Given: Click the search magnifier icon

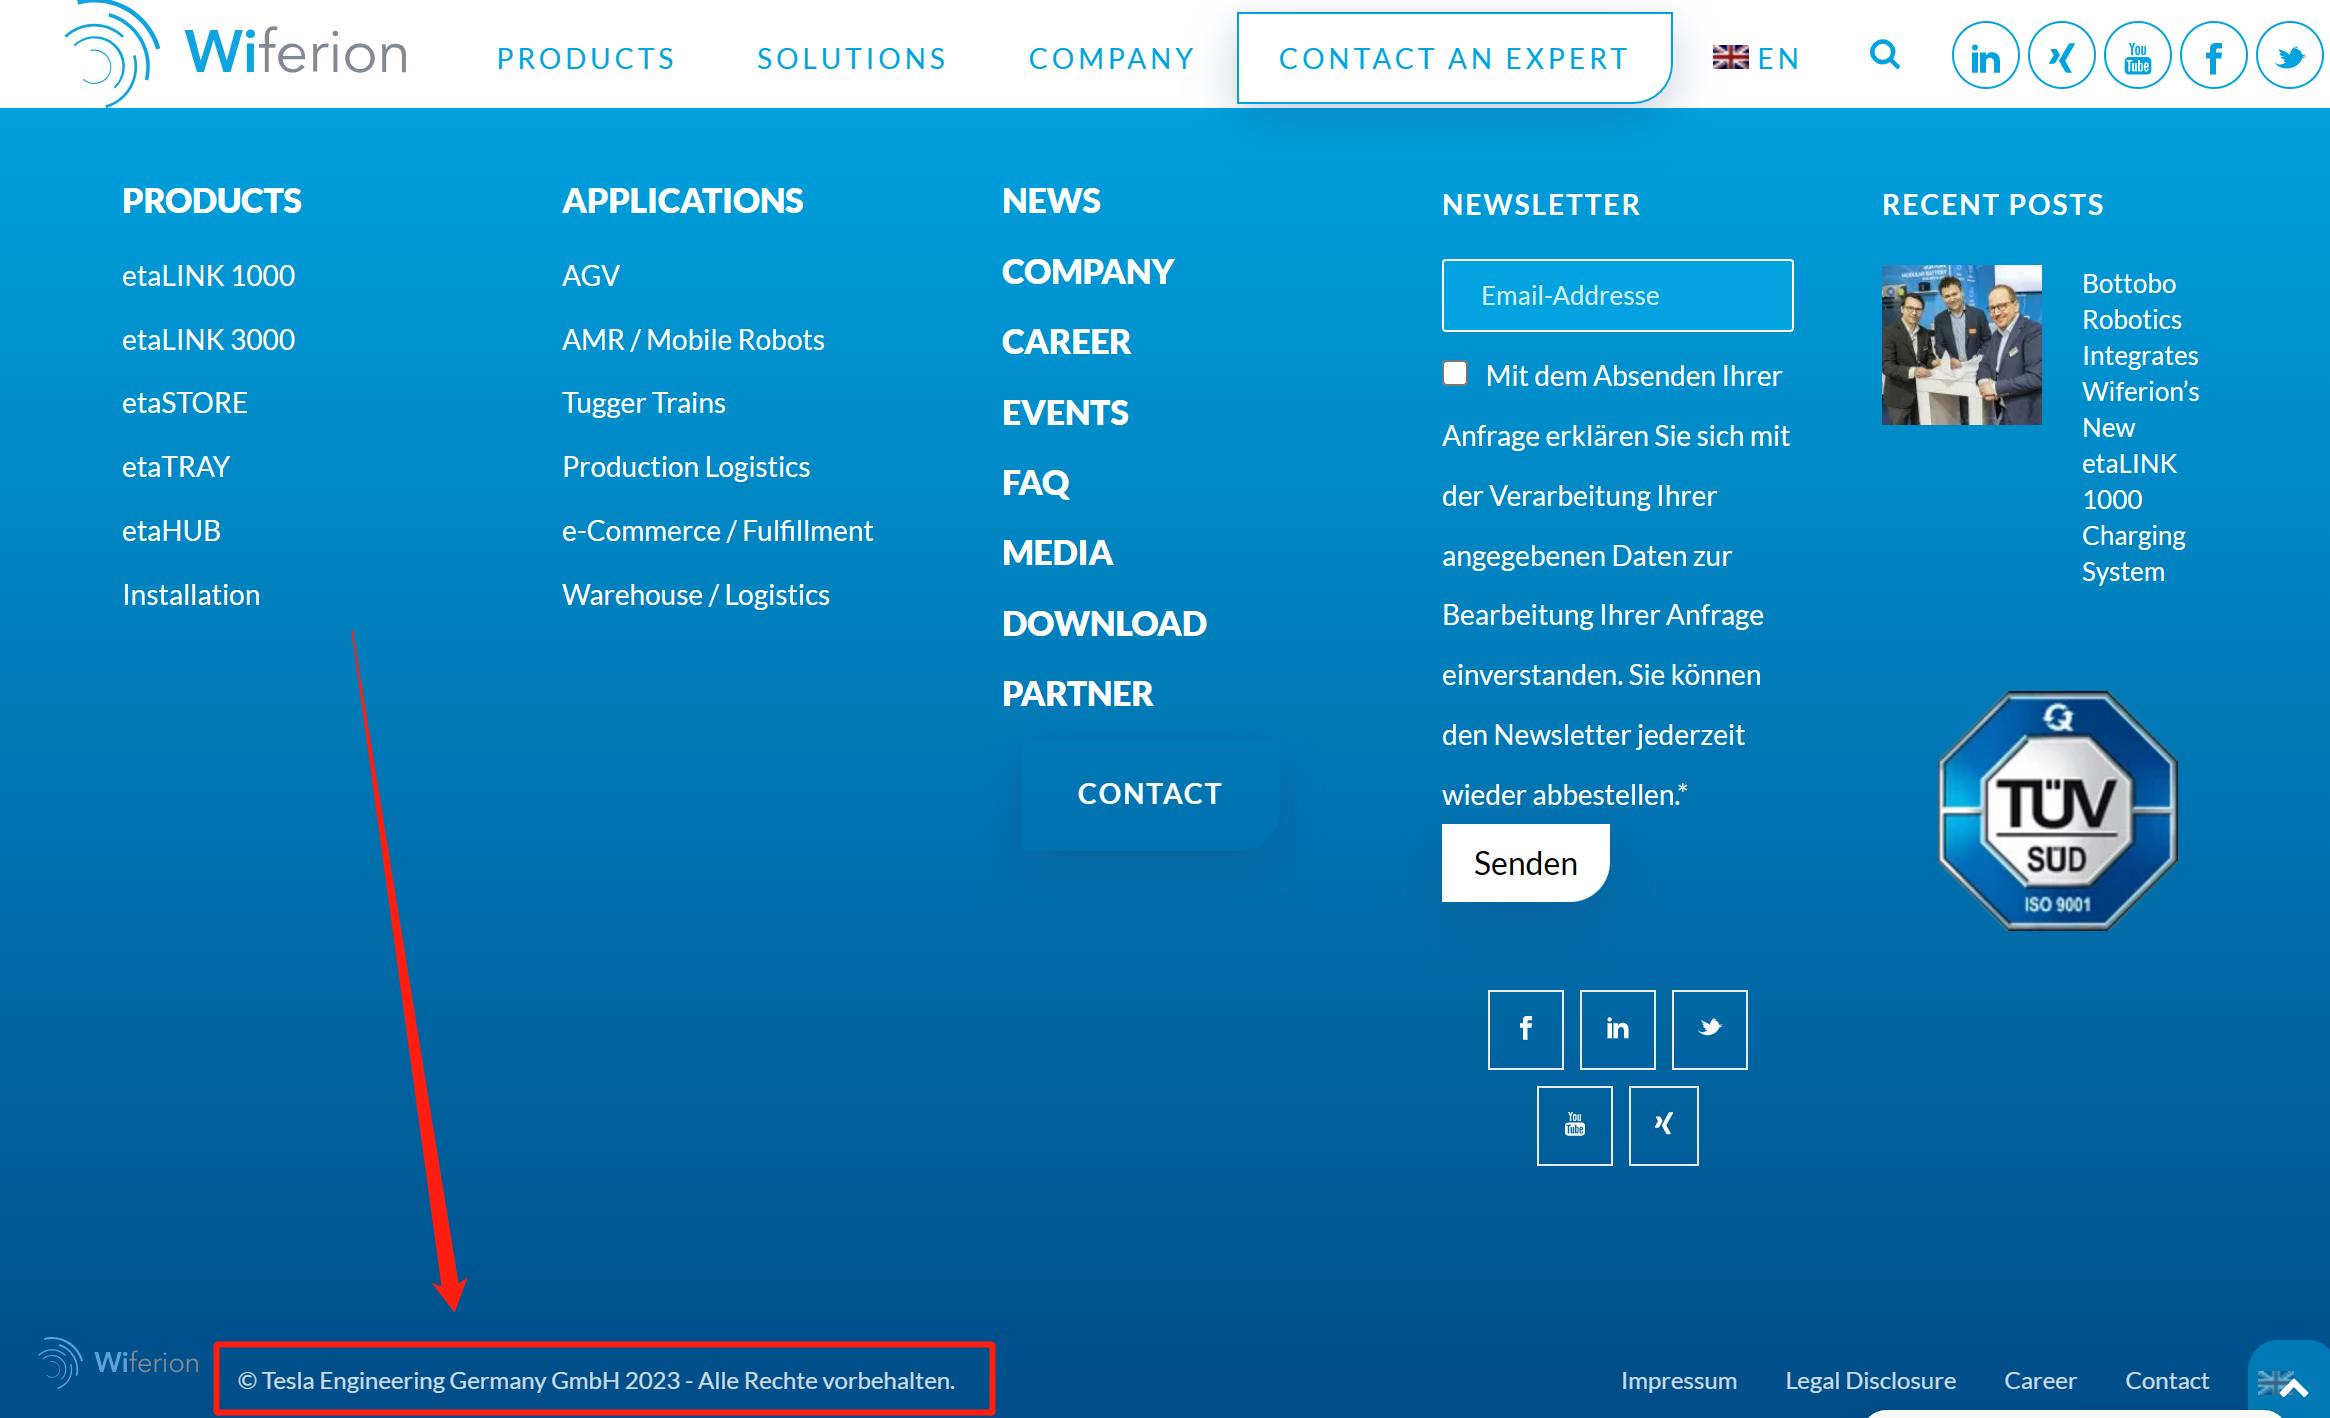Looking at the screenshot, I should point(1884,54).
